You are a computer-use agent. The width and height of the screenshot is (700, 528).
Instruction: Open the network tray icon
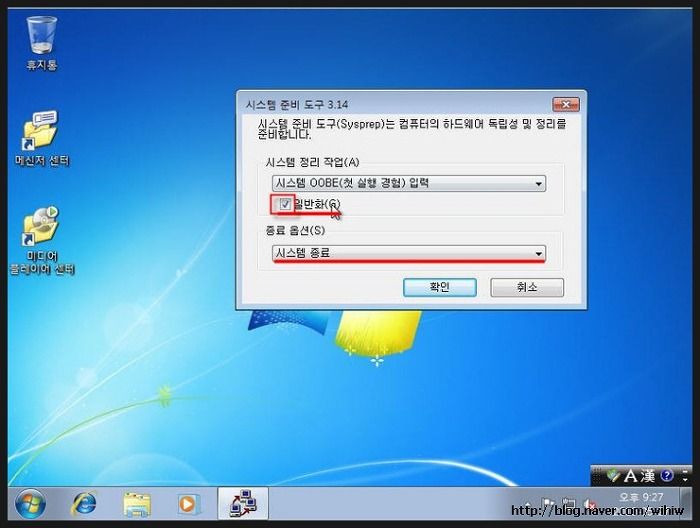click(x=568, y=503)
